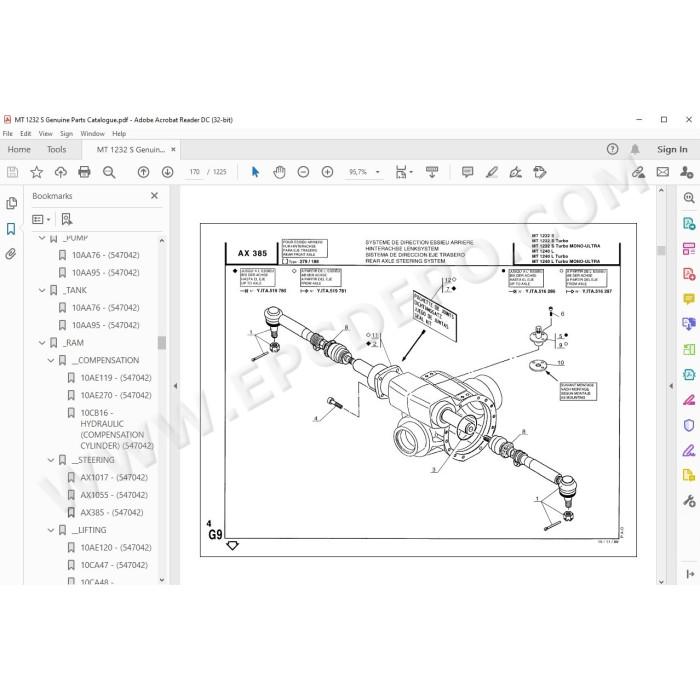Select the Highlight text pen
Screen dimensions: 700x700
(492, 172)
